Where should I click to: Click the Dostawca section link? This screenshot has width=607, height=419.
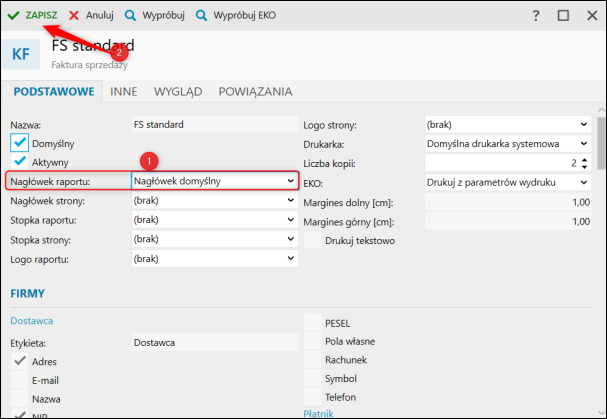(x=32, y=321)
